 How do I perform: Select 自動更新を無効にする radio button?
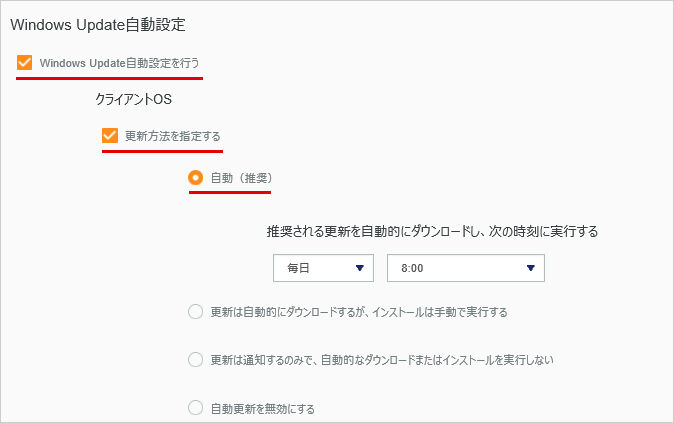[196, 408]
